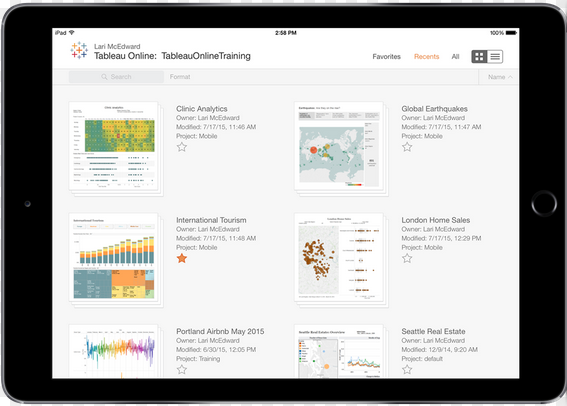Click the London Home Sales title
567x406 pixels.
[436, 220]
